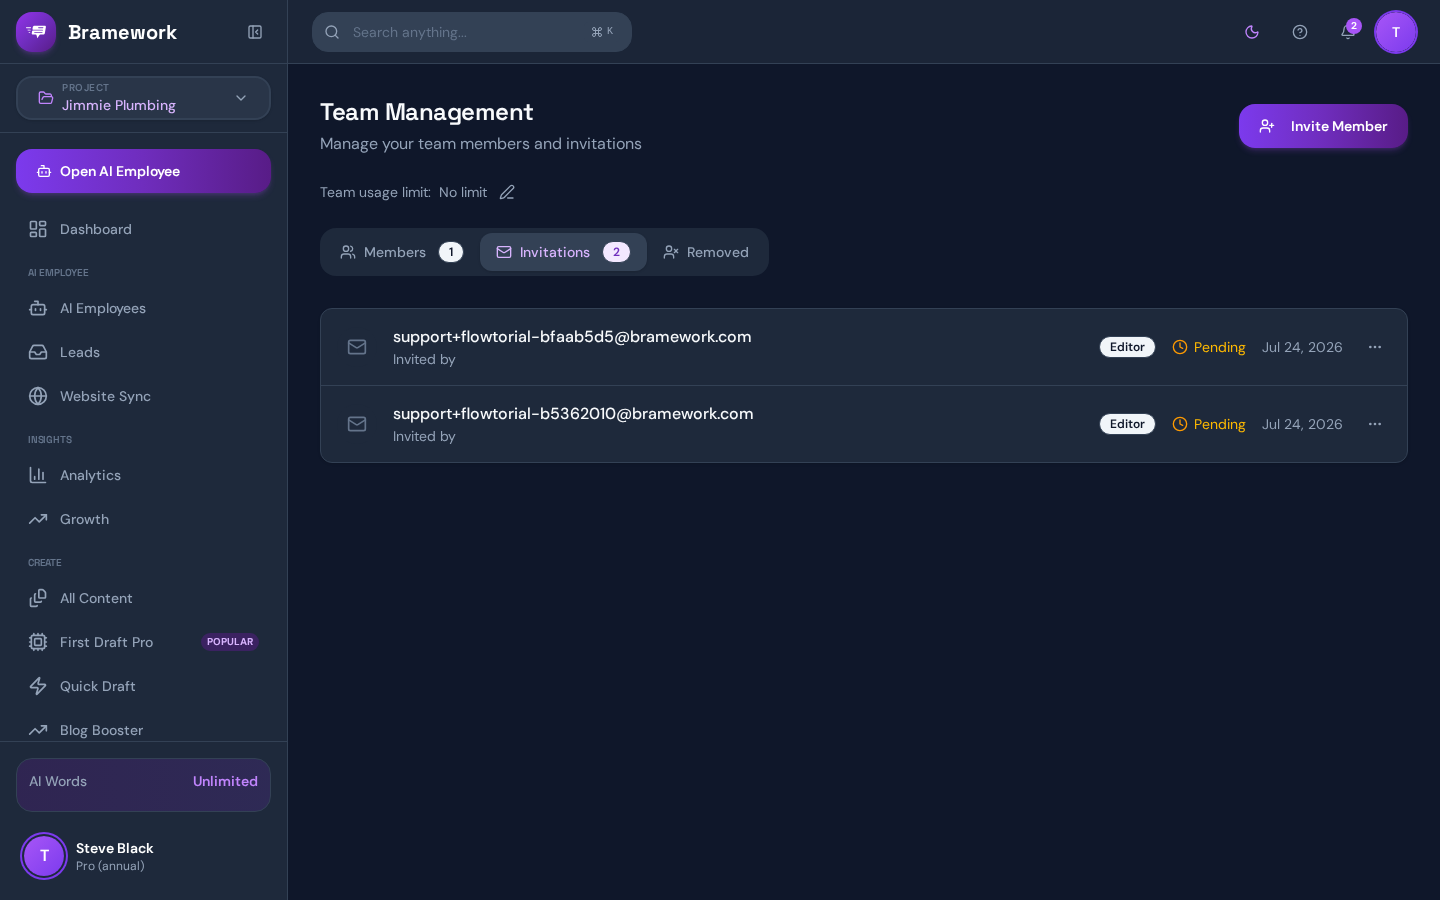
Task: Open the help question mark icon
Action: click(x=1300, y=32)
